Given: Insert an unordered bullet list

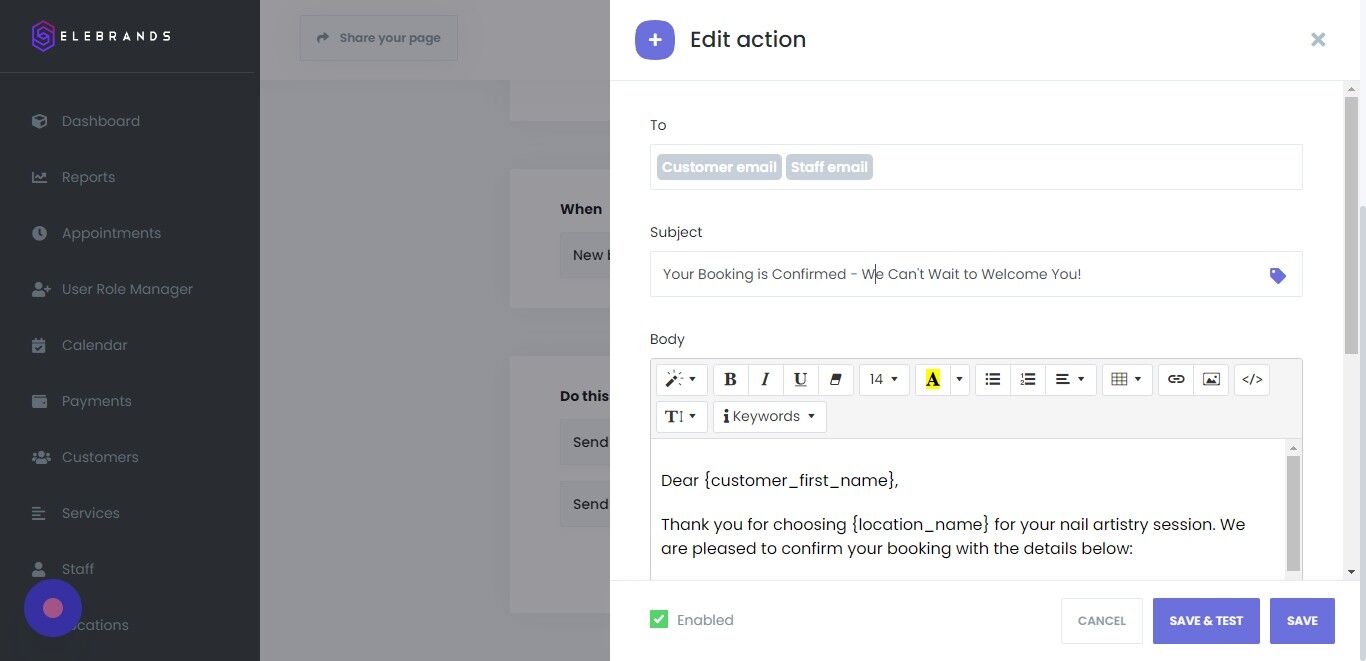Looking at the screenshot, I should [992, 379].
